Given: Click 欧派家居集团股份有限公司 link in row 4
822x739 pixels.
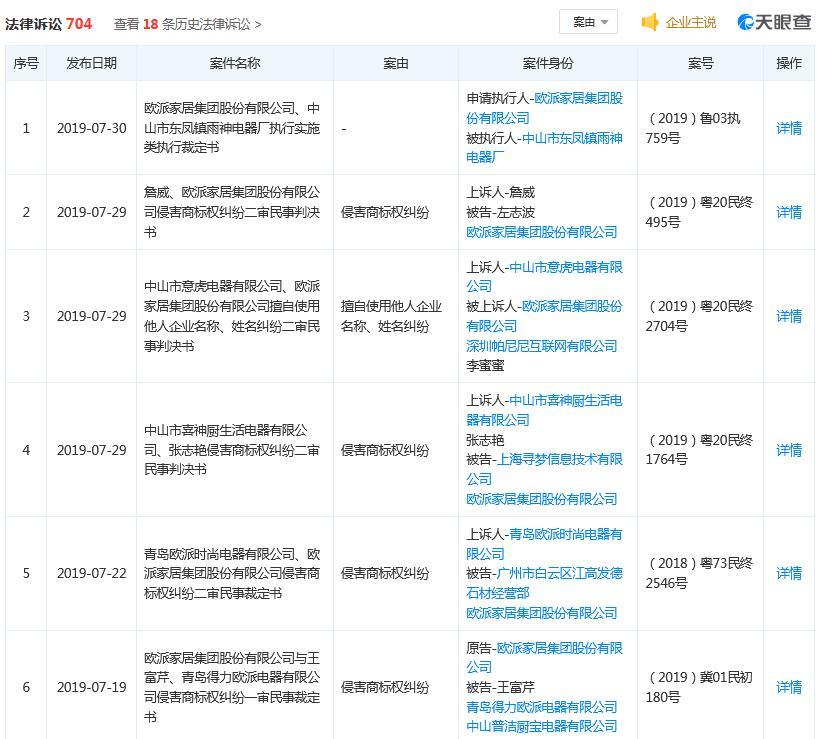Looking at the screenshot, I should click(x=542, y=499).
